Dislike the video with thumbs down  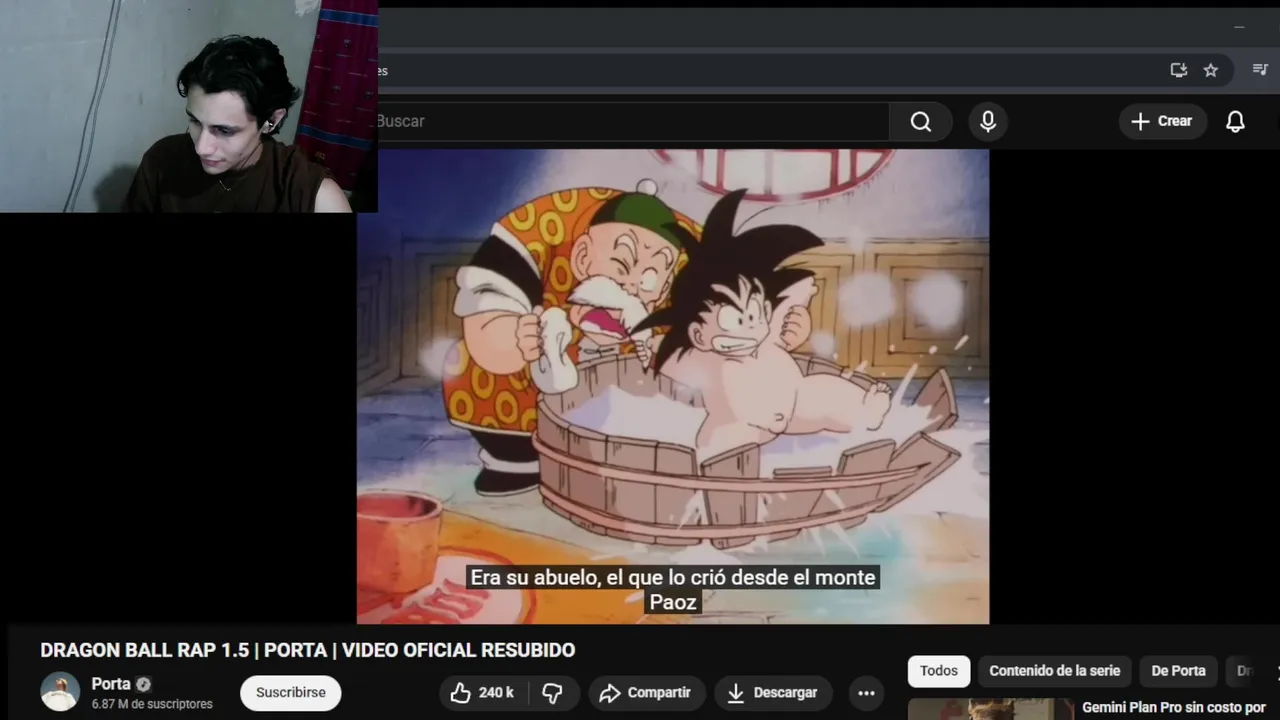pyautogui.click(x=552, y=692)
